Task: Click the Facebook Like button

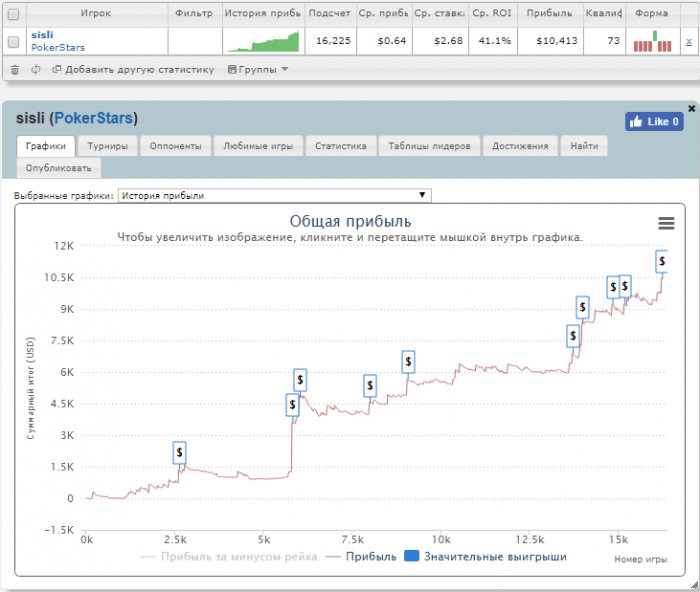Action: pyautogui.click(x=653, y=122)
